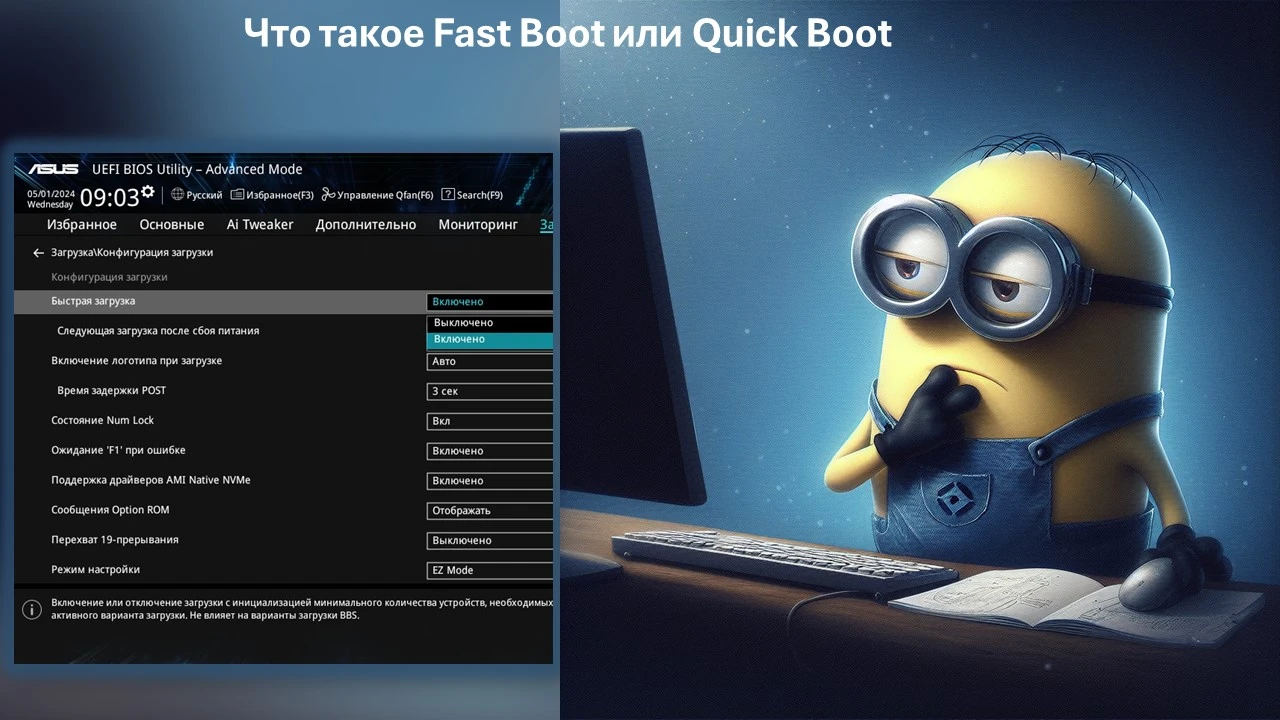The image size is (1280, 720).
Task: Select Состояние Num Lock label
Action: tap(102, 420)
